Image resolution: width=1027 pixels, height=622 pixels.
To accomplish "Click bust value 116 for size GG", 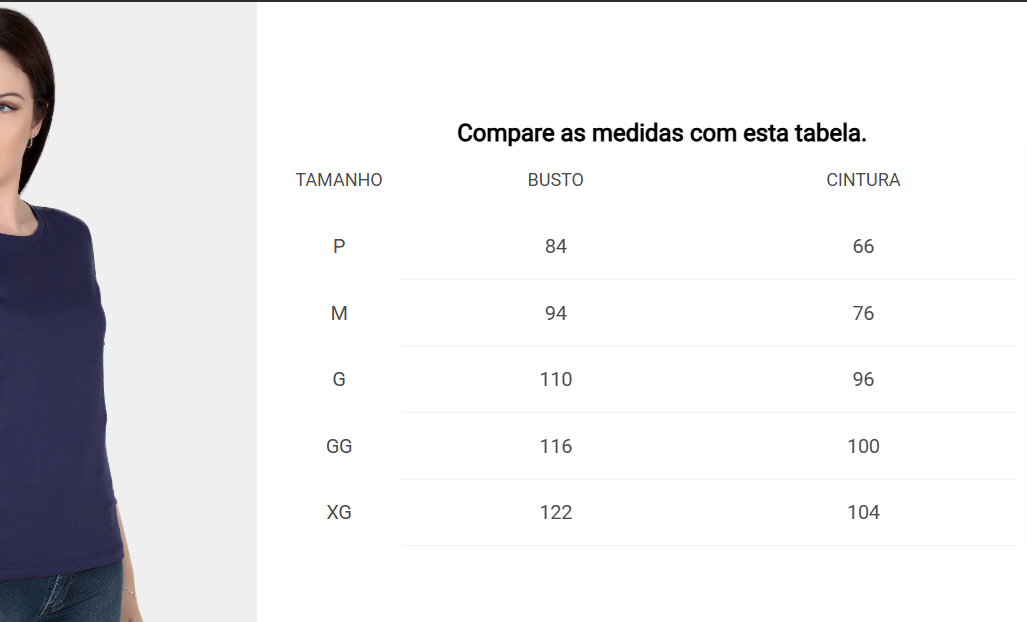I will [555, 447].
